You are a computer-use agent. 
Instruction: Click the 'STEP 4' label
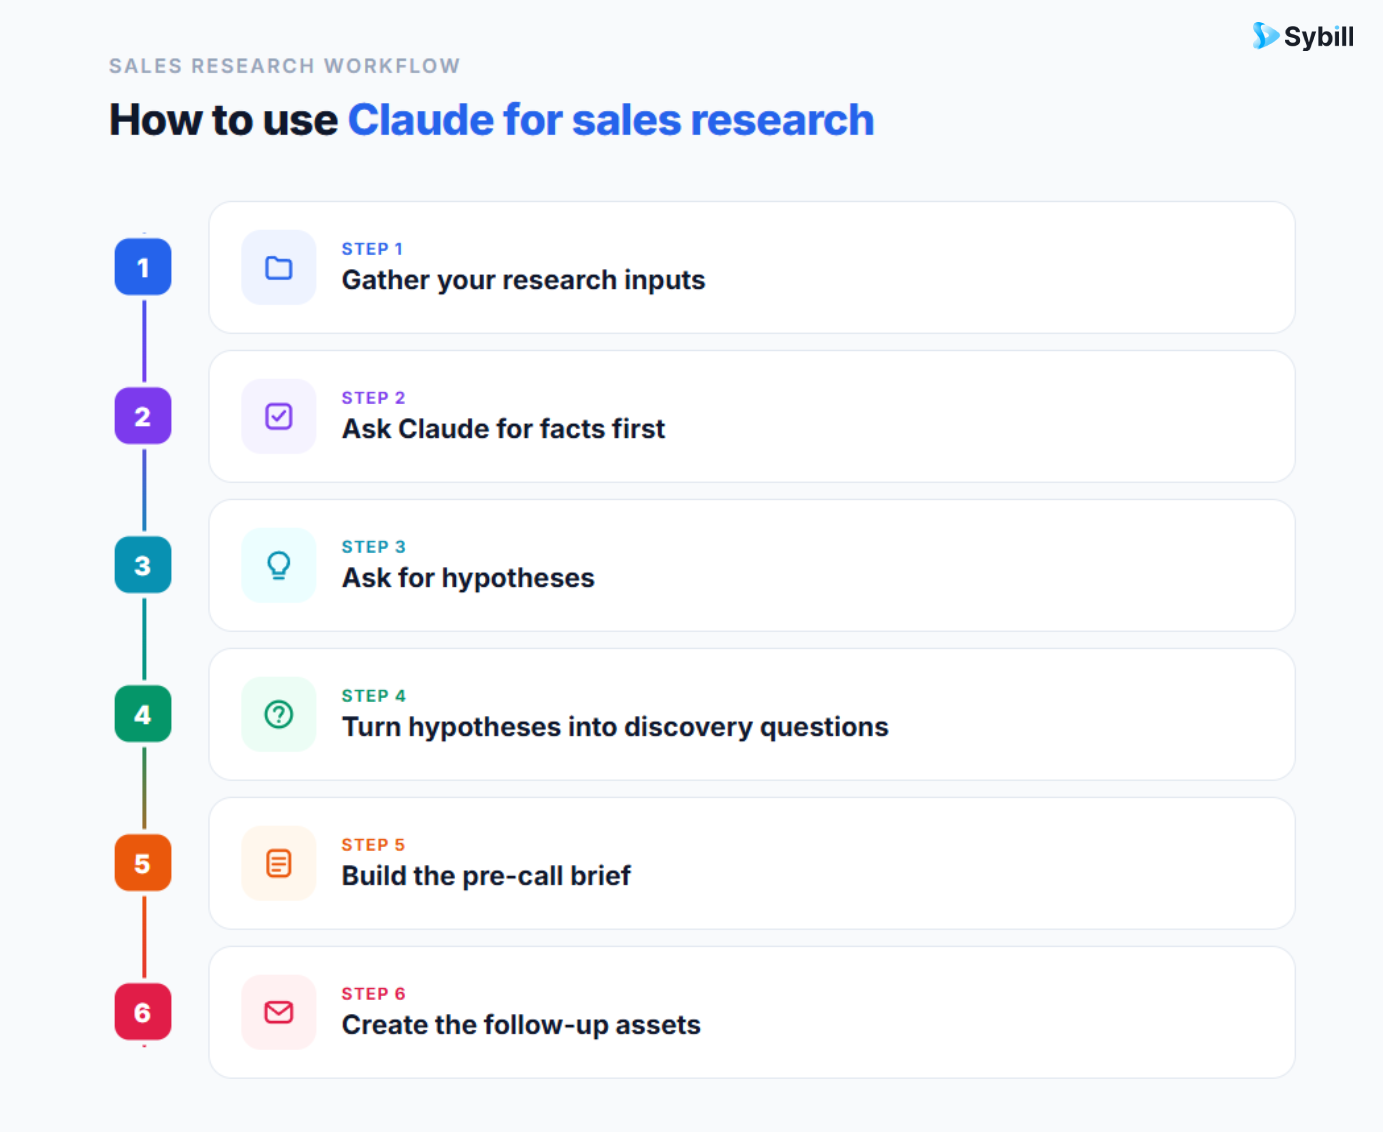pos(373,696)
